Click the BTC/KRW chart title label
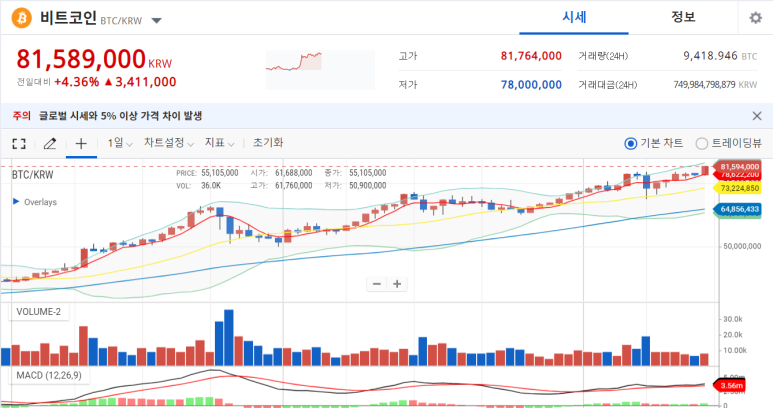The height and width of the screenshot is (408, 773). pyautogui.click(x=33, y=175)
